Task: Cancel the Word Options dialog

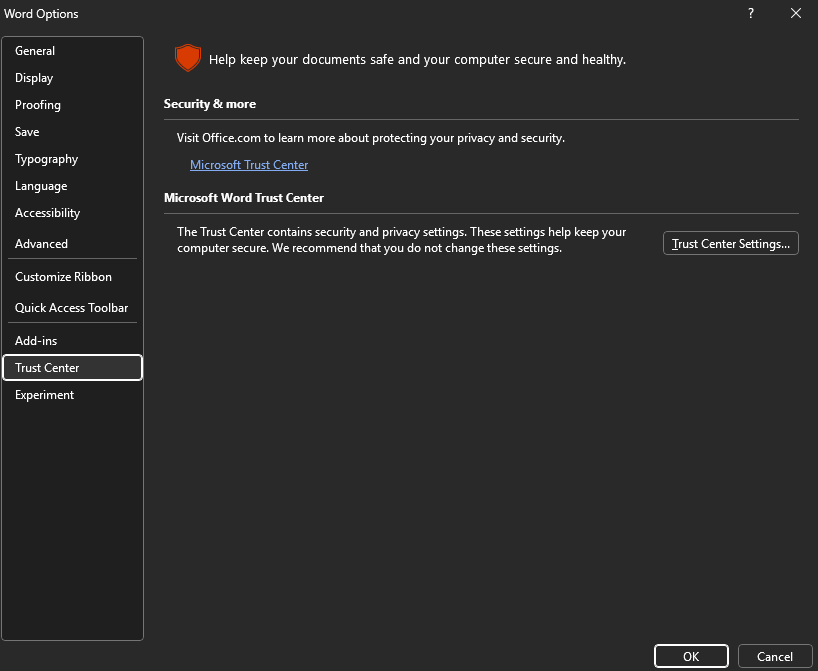Action: pos(775,656)
